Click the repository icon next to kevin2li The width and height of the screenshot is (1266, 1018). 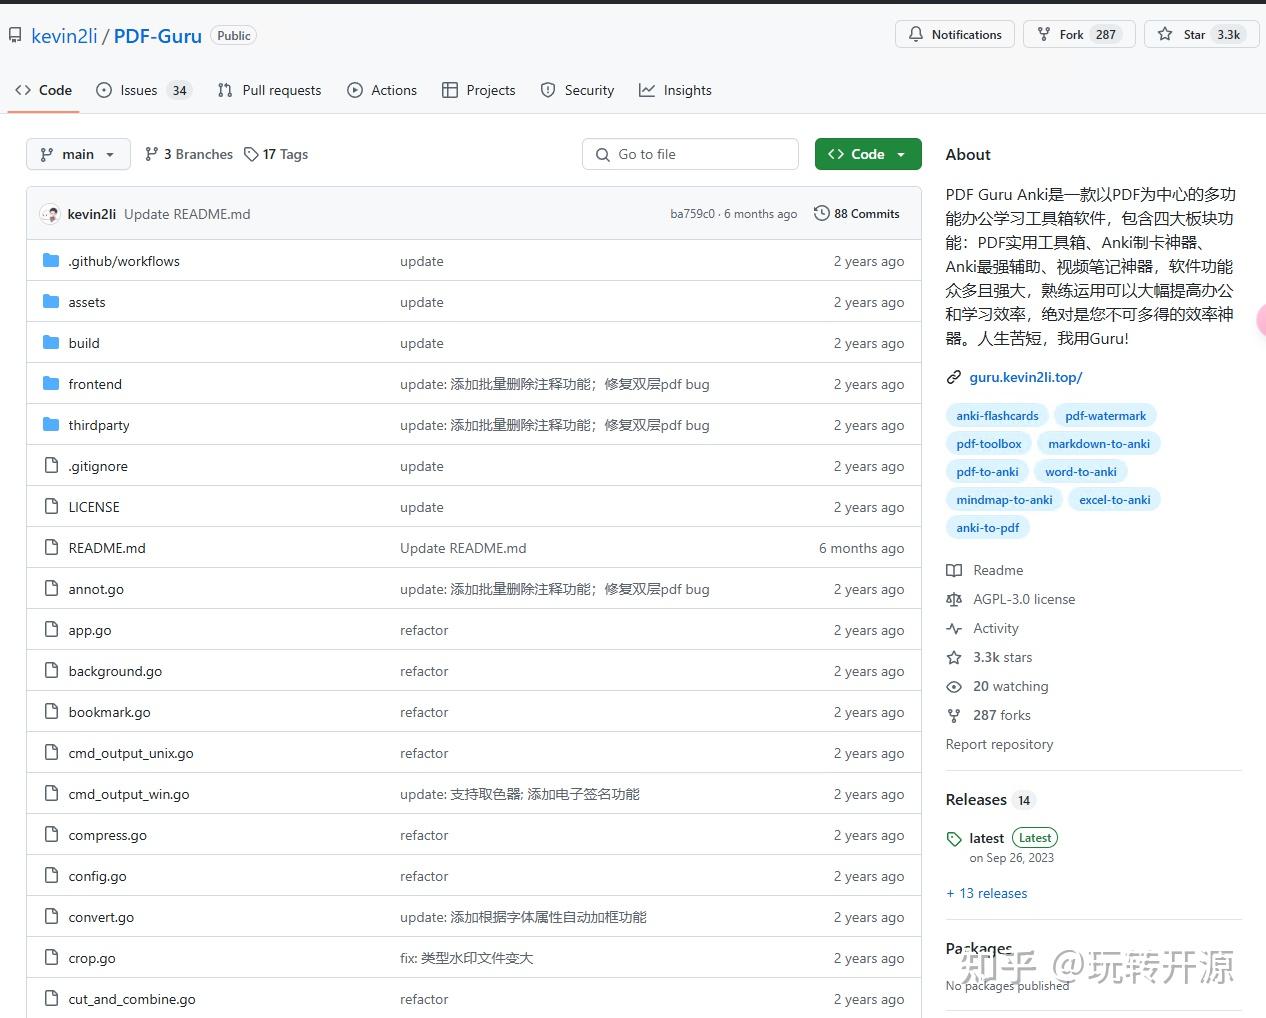click(15, 36)
